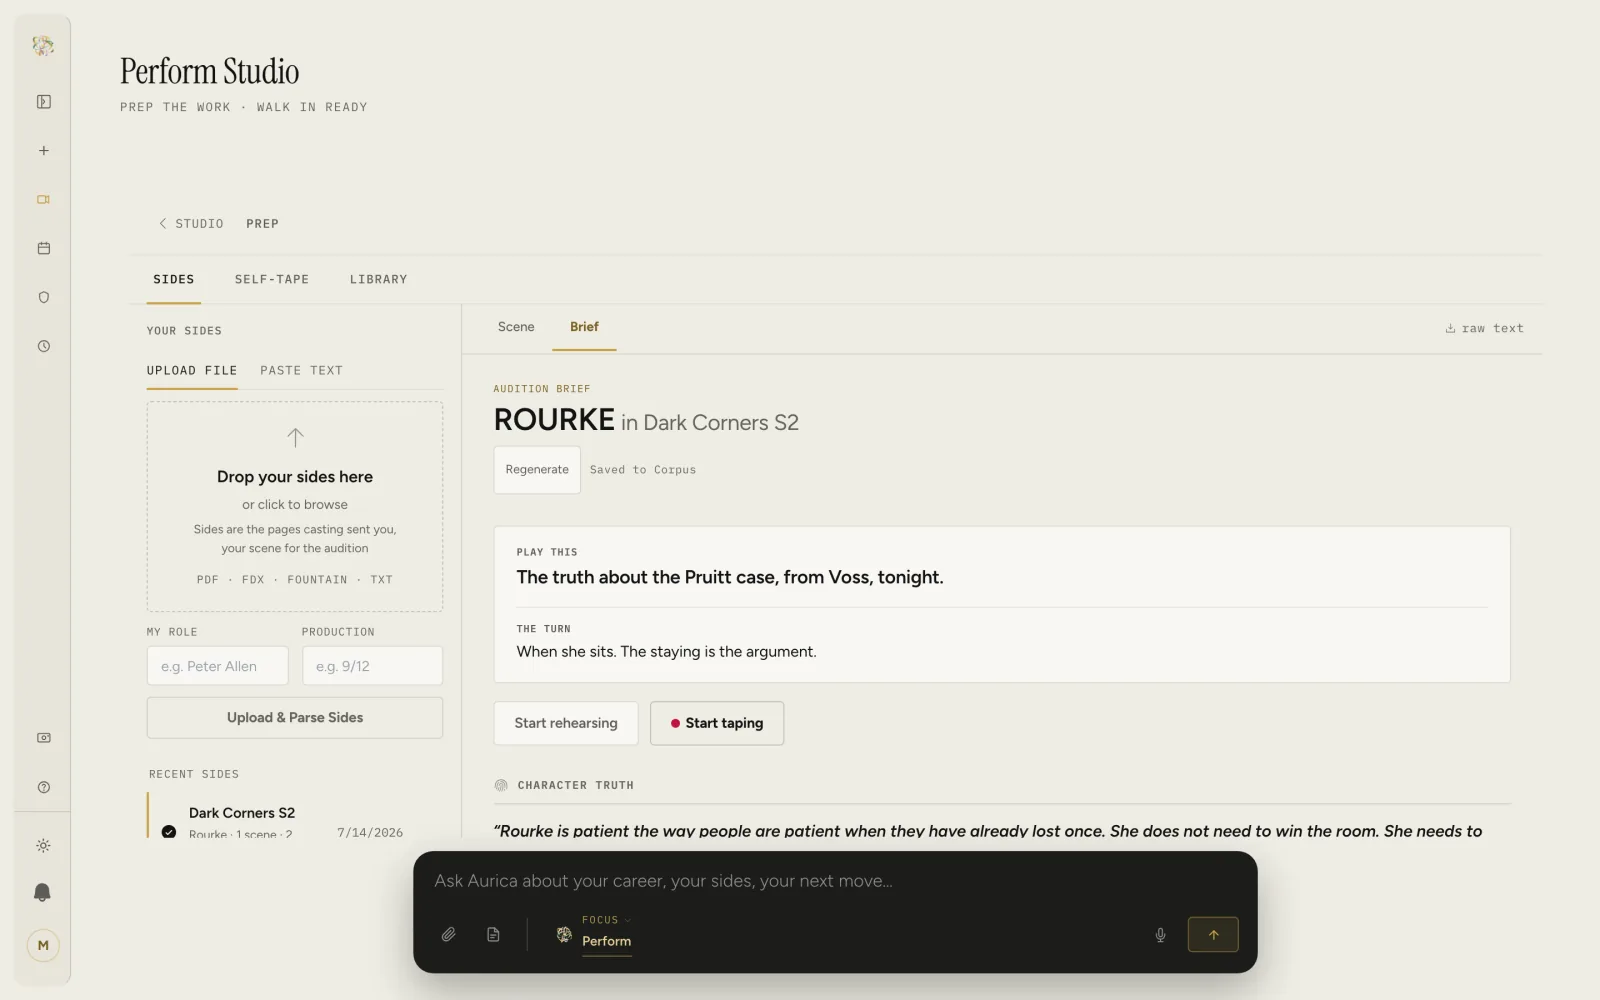Click the document icon in chat bar

pos(493,935)
